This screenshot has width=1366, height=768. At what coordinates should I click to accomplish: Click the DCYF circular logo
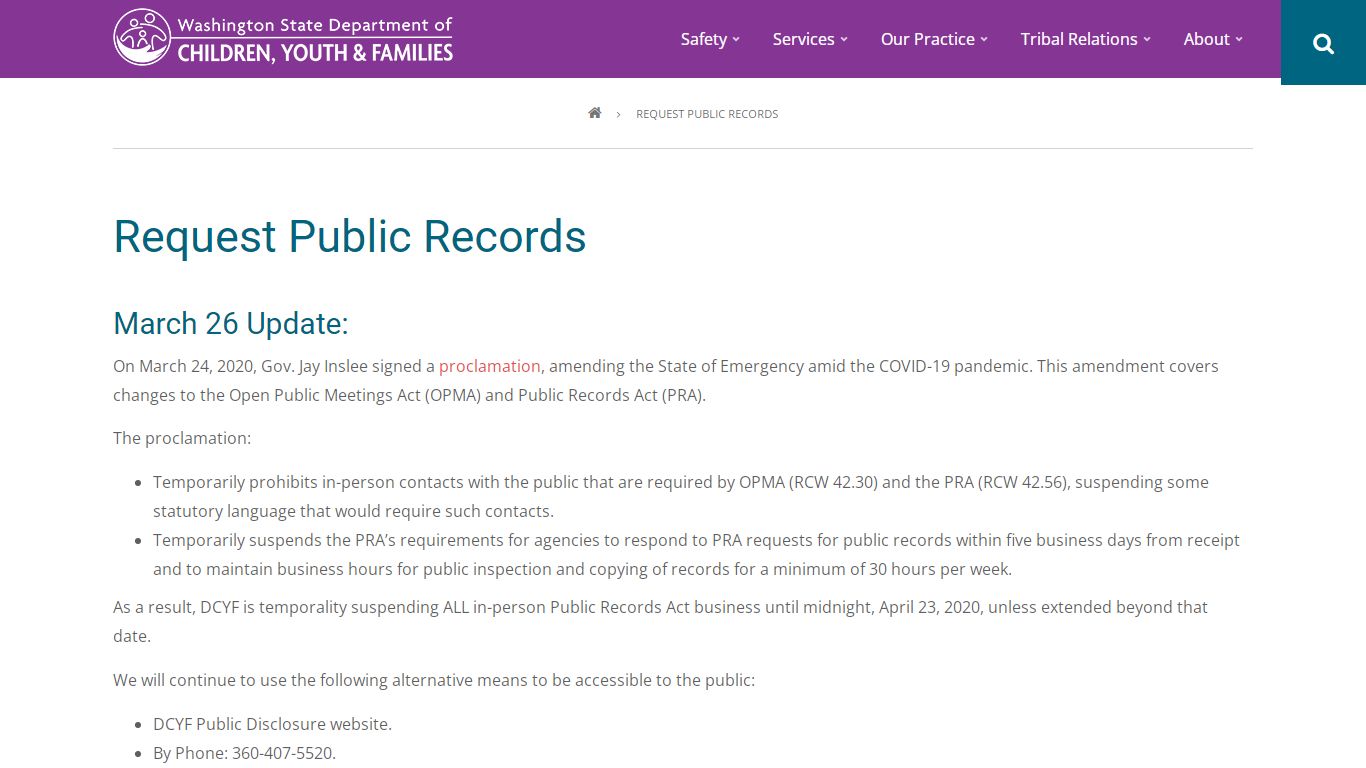point(142,37)
